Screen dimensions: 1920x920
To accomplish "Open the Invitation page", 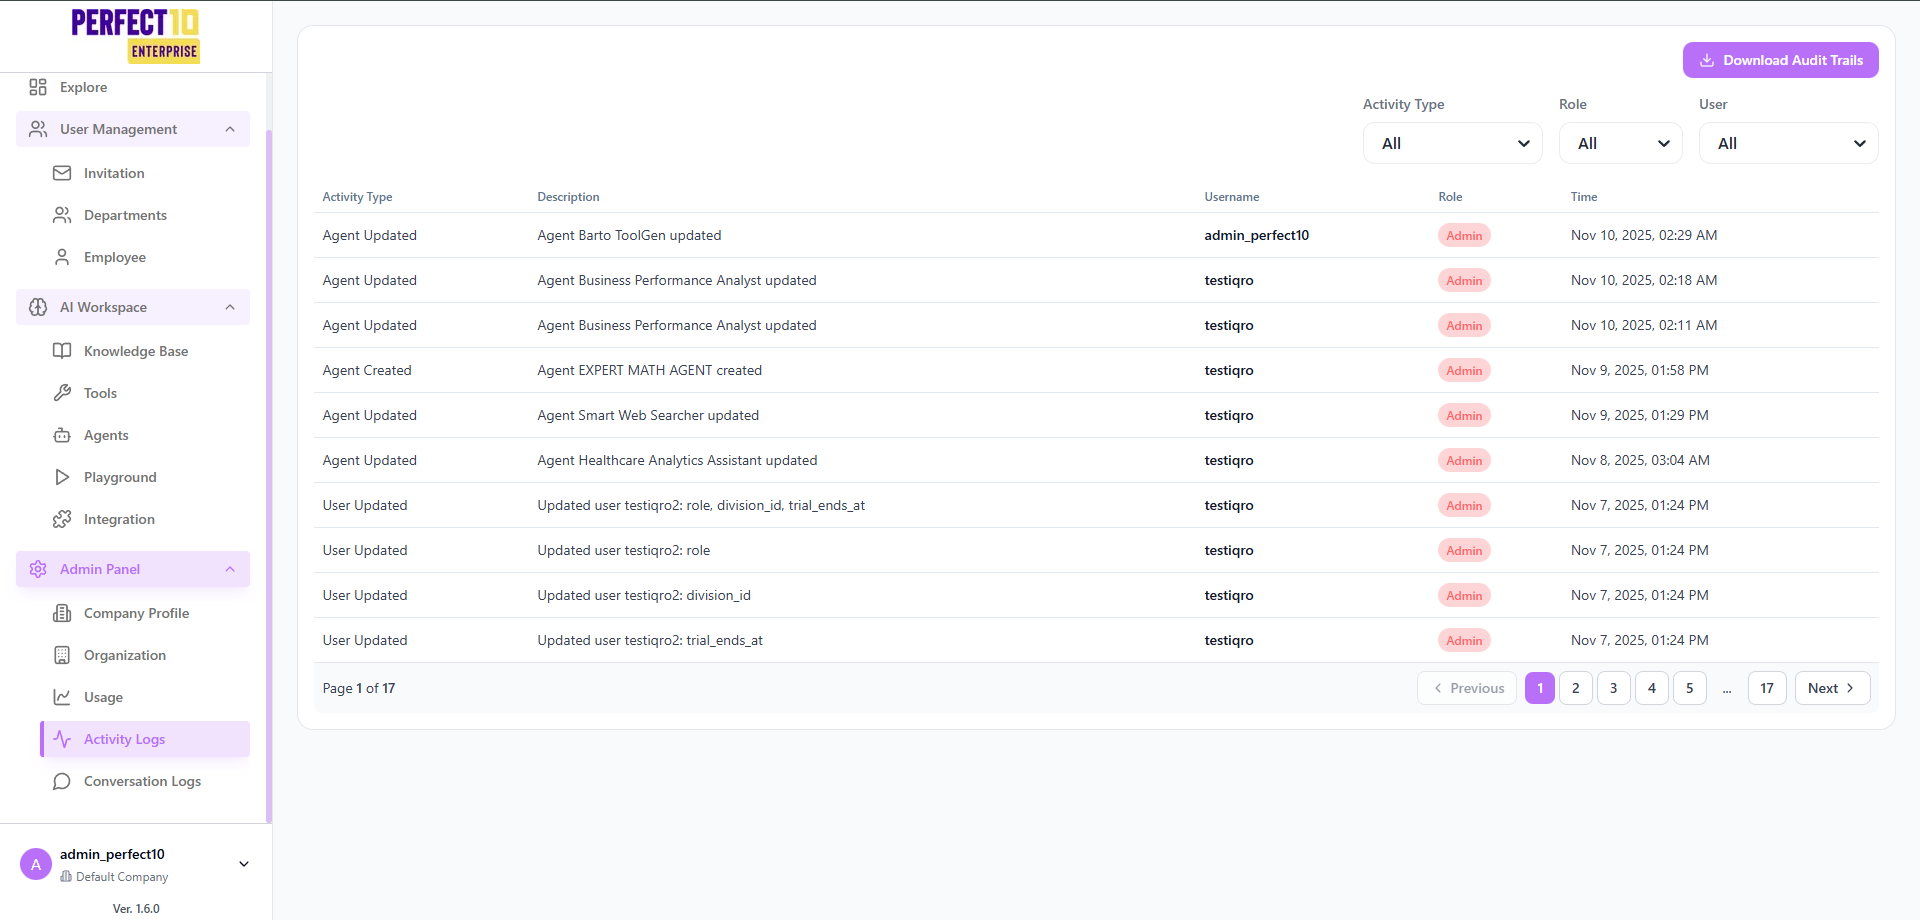I will 145,173.
